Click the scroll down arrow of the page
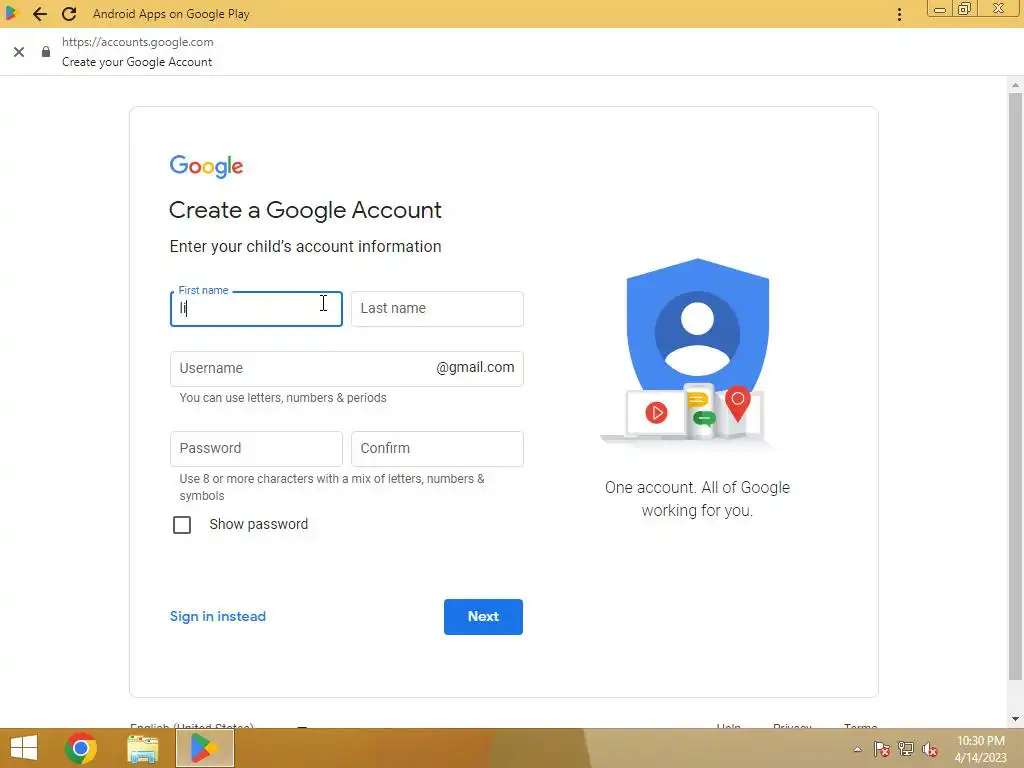The height and width of the screenshot is (768, 1024). pos(1015,719)
